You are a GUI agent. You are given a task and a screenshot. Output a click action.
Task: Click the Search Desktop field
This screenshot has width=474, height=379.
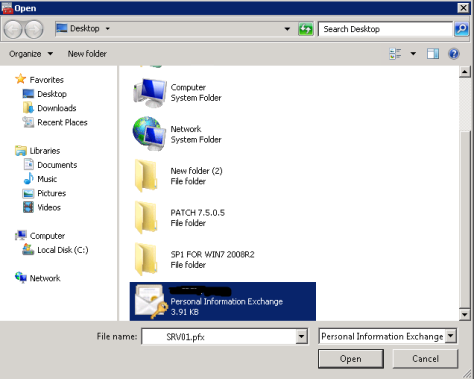point(385,29)
